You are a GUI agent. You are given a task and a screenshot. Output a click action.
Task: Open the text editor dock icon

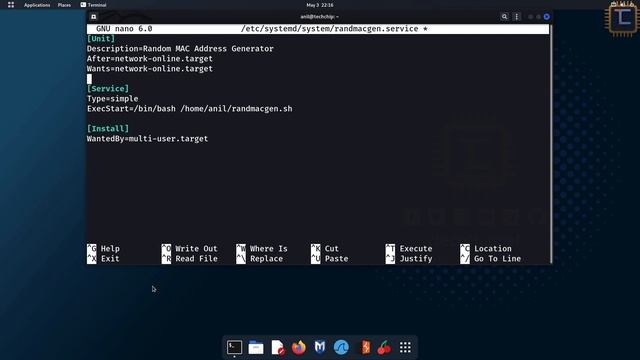(278, 347)
